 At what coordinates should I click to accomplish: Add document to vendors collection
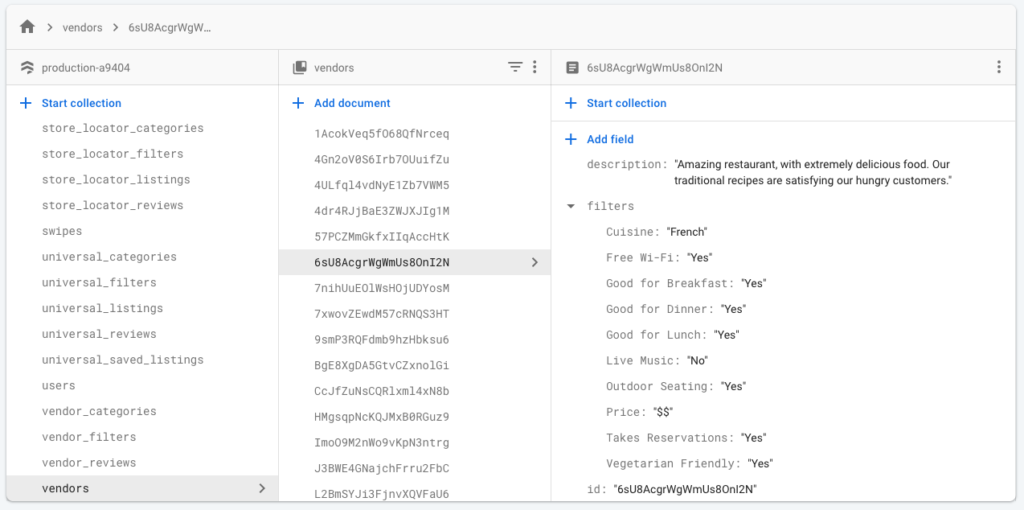pyautogui.click(x=352, y=103)
